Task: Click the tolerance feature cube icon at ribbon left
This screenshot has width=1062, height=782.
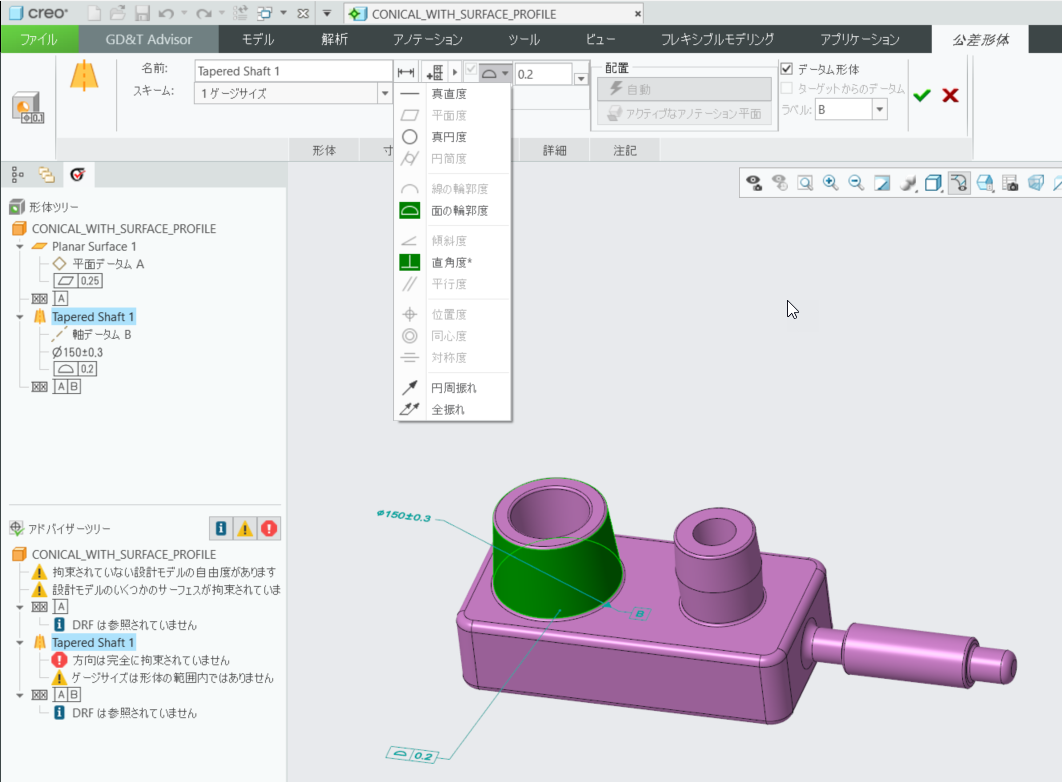Action: tap(28, 108)
